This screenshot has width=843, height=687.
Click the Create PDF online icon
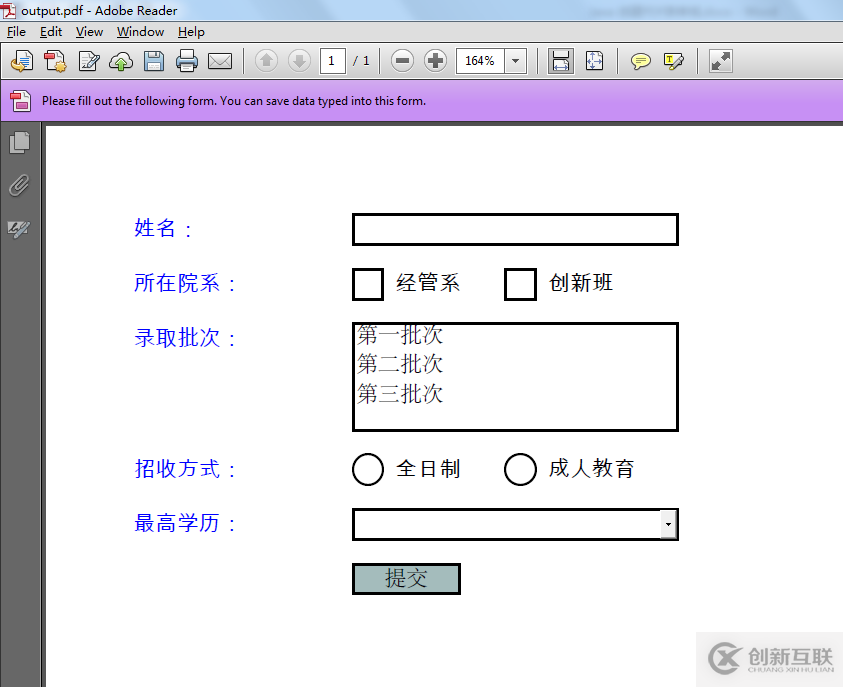pos(22,61)
